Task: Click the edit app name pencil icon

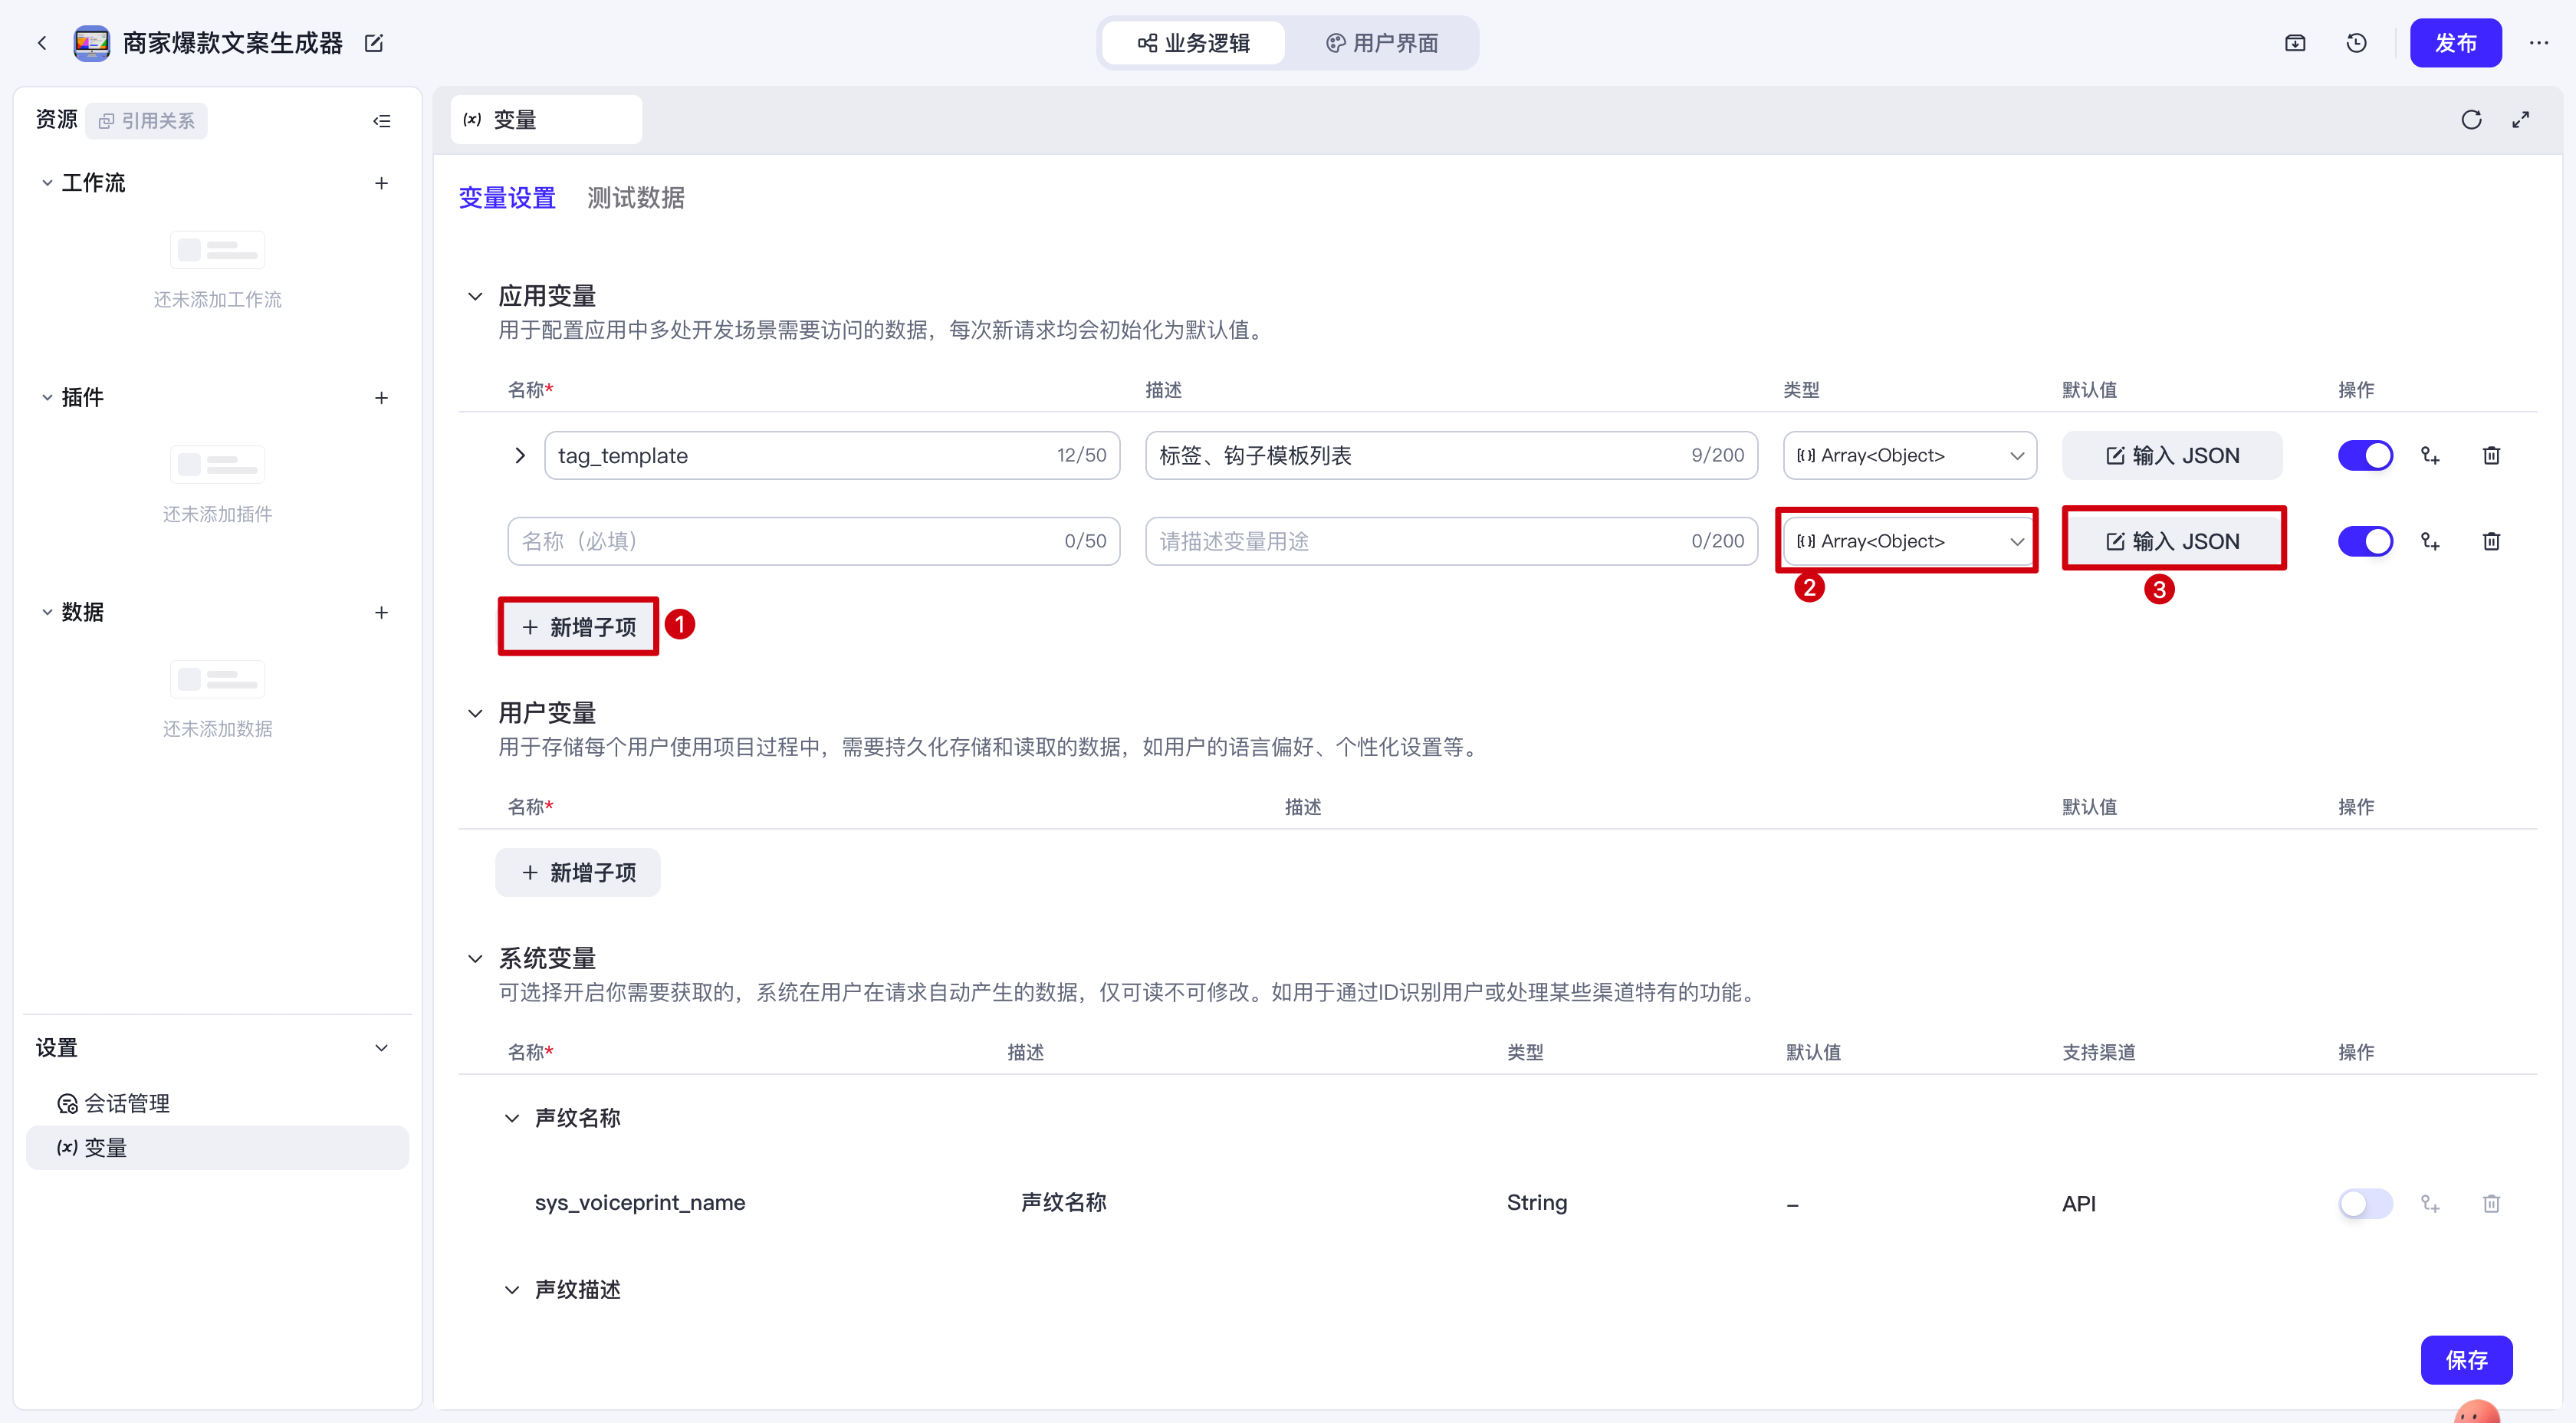Action: coord(374,43)
